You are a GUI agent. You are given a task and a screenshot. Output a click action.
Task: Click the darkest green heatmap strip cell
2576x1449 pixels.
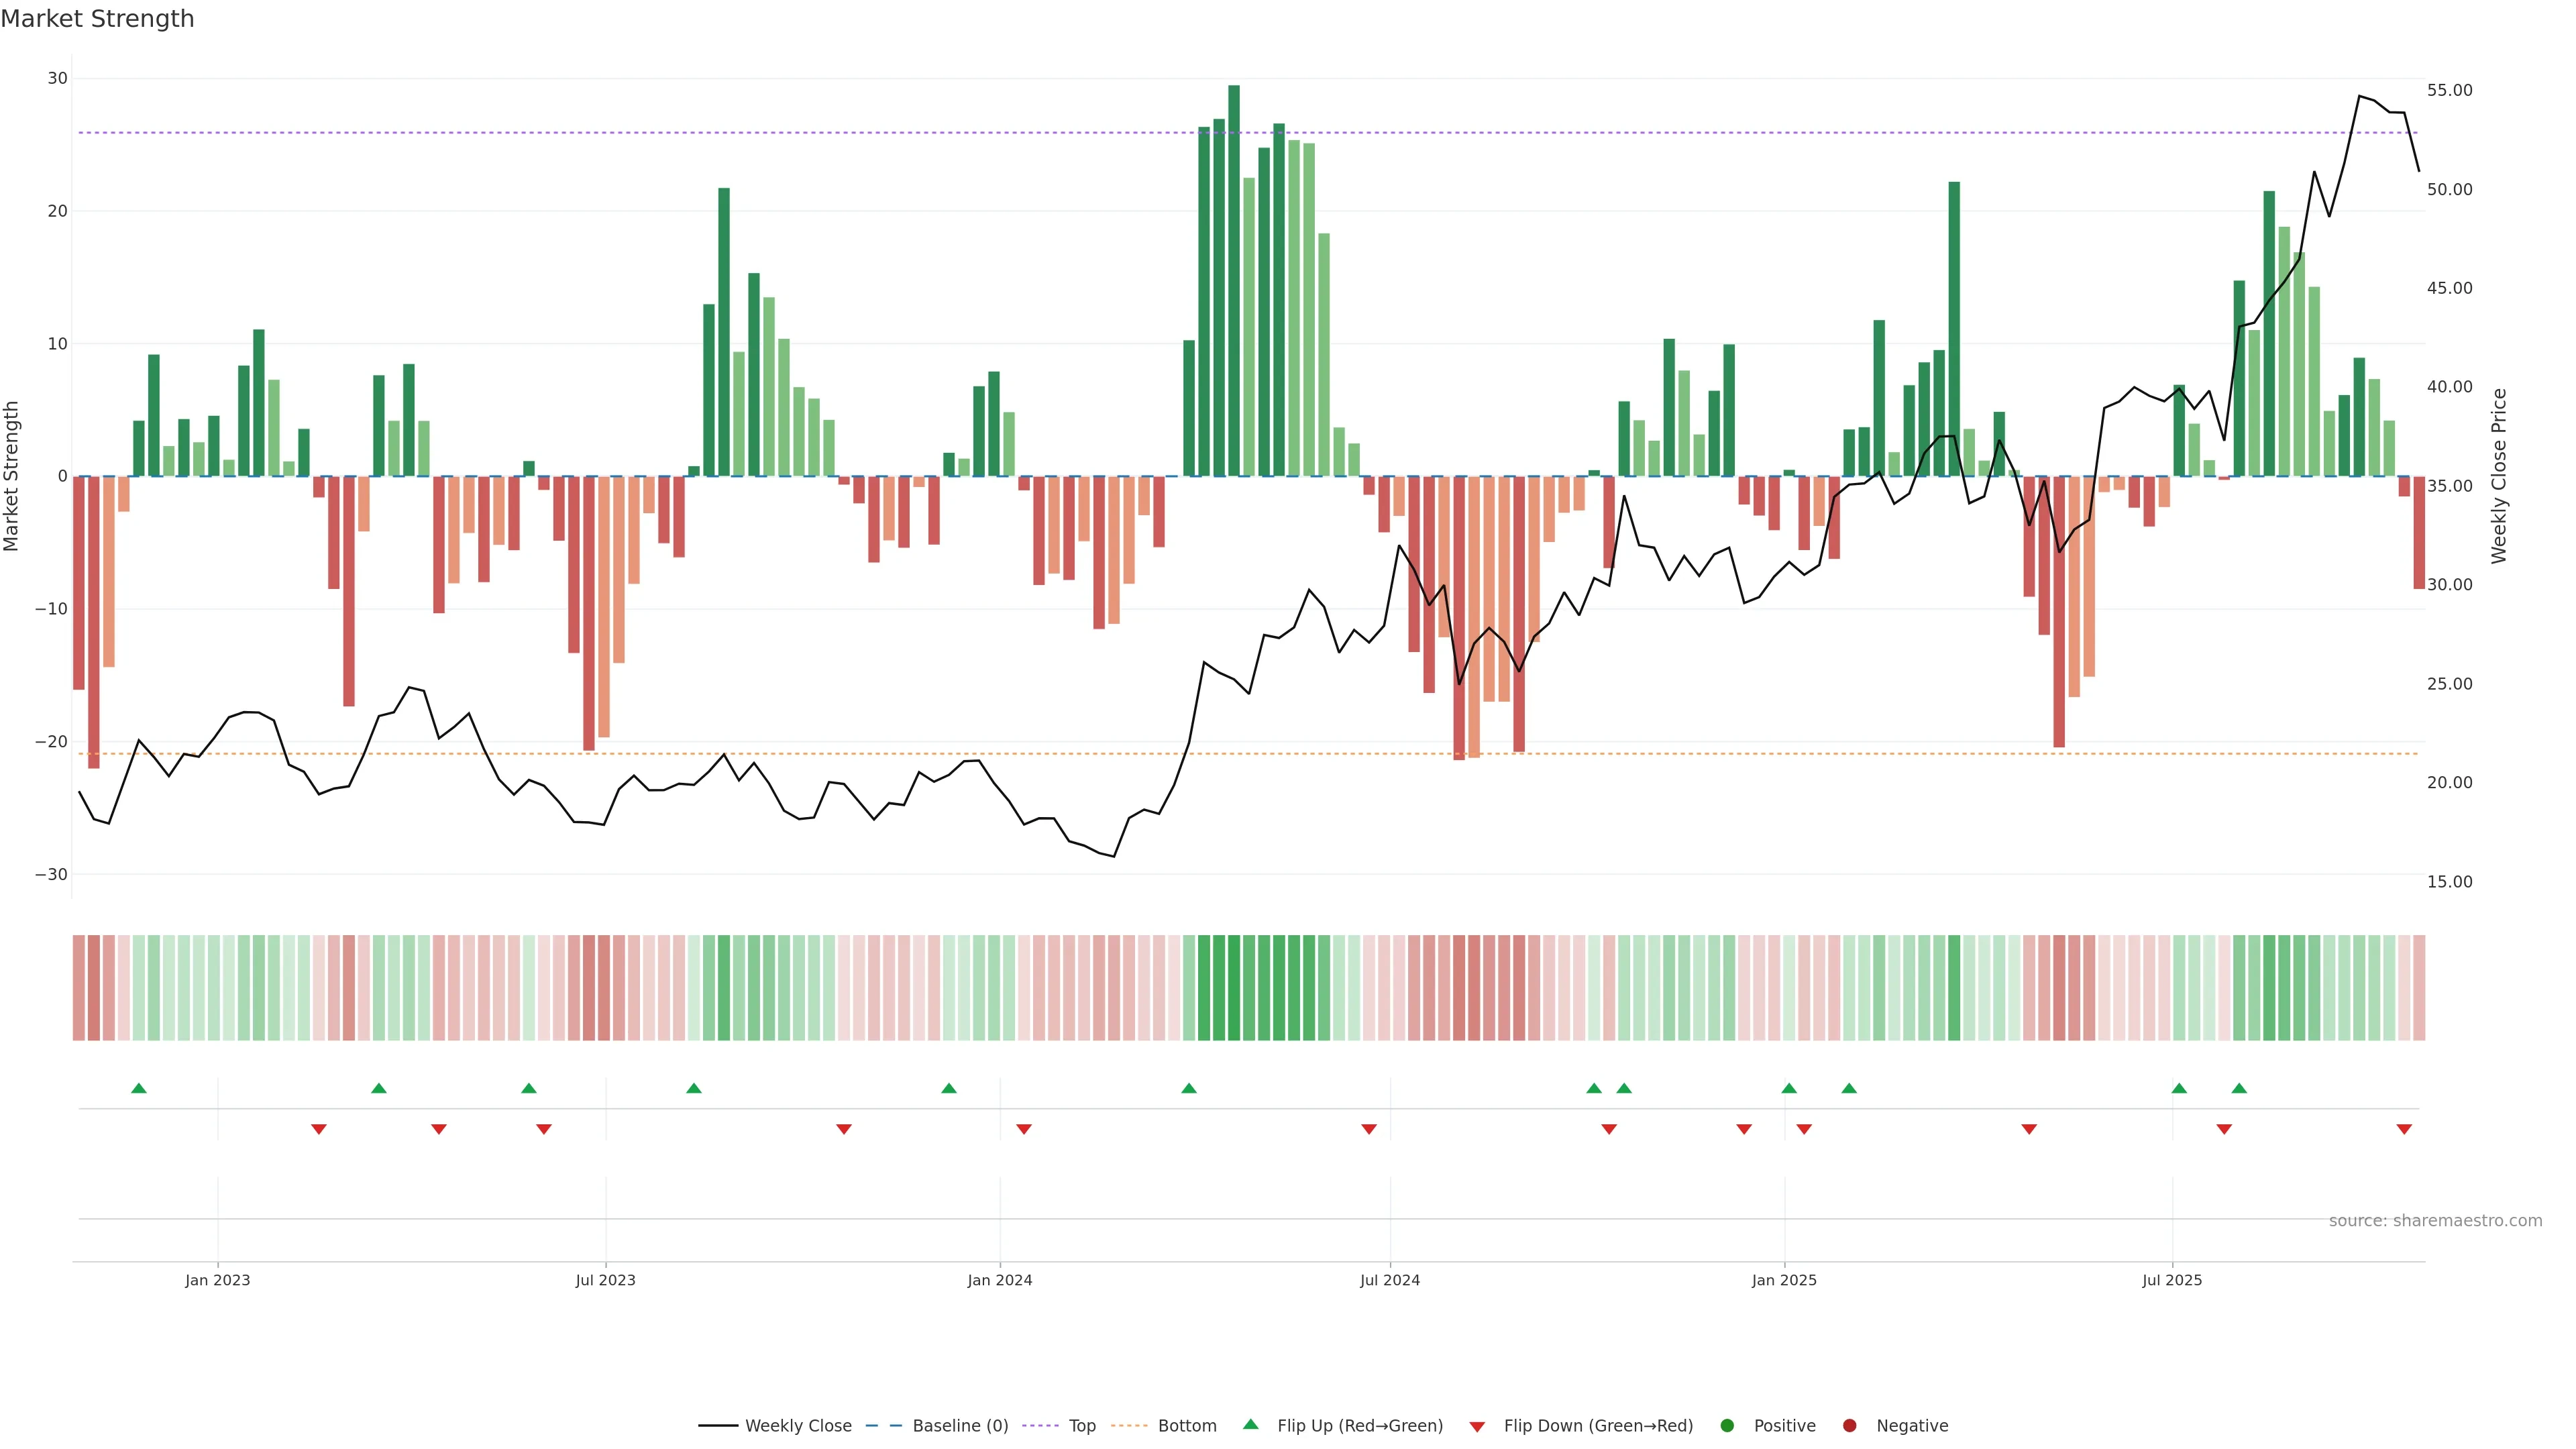(1234, 988)
